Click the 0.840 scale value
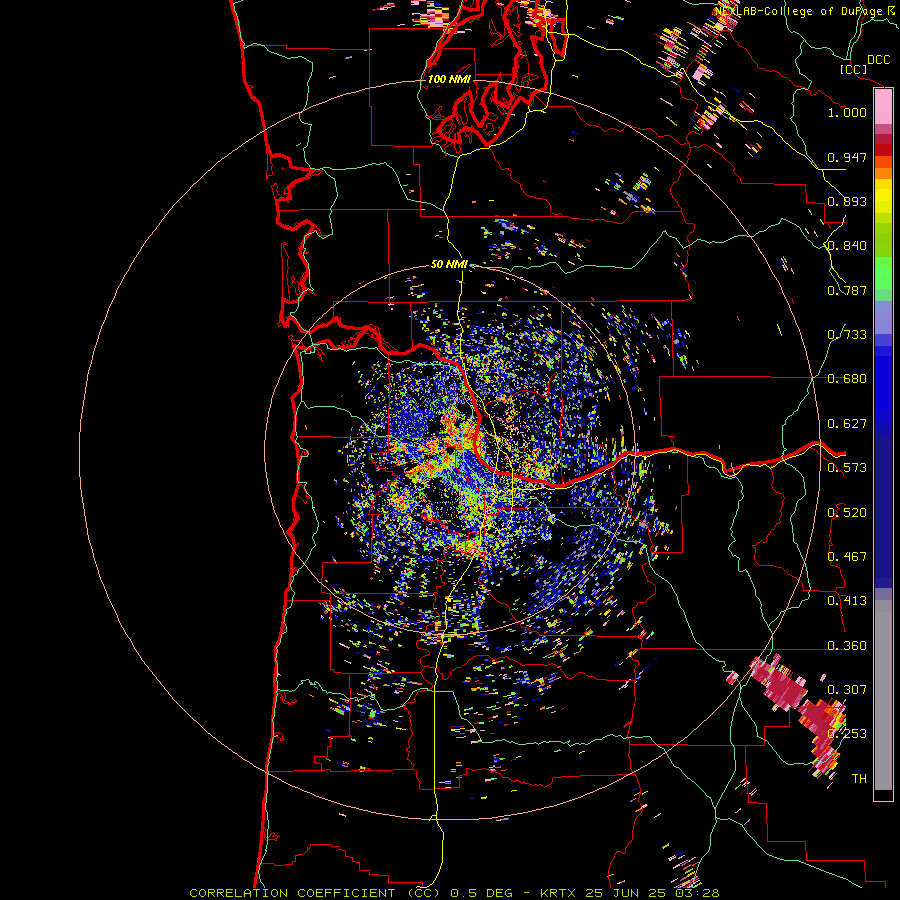Screen dimensions: 900x900 pyautogui.click(x=847, y=246)
